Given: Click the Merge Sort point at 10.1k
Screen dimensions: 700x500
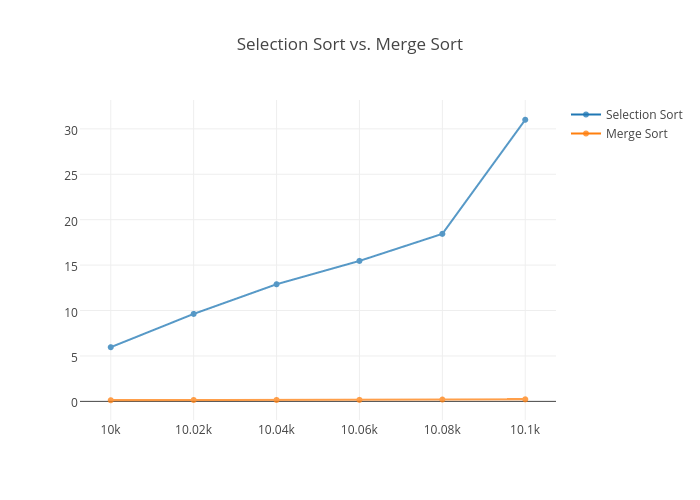Looking at the screenshot, I should pos(525,399).
